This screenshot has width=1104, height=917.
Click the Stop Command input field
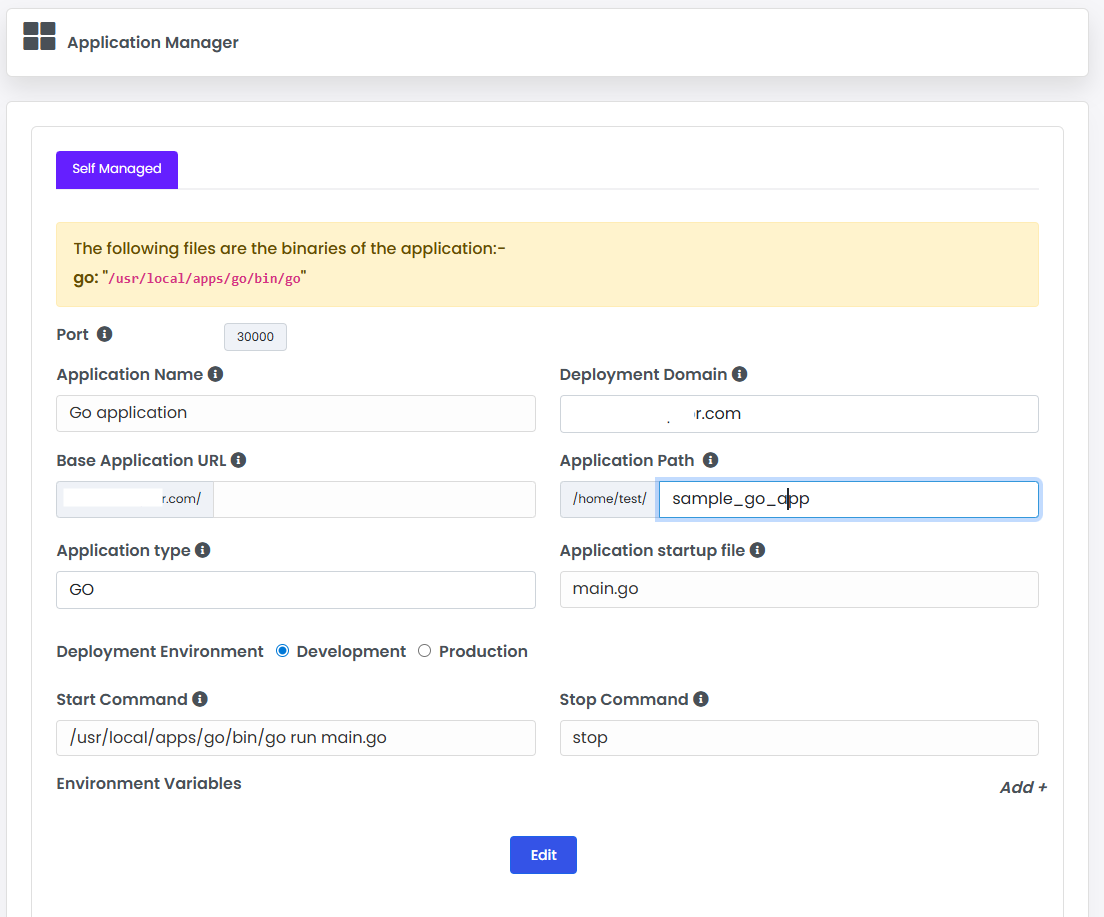[x=798, y=738]
